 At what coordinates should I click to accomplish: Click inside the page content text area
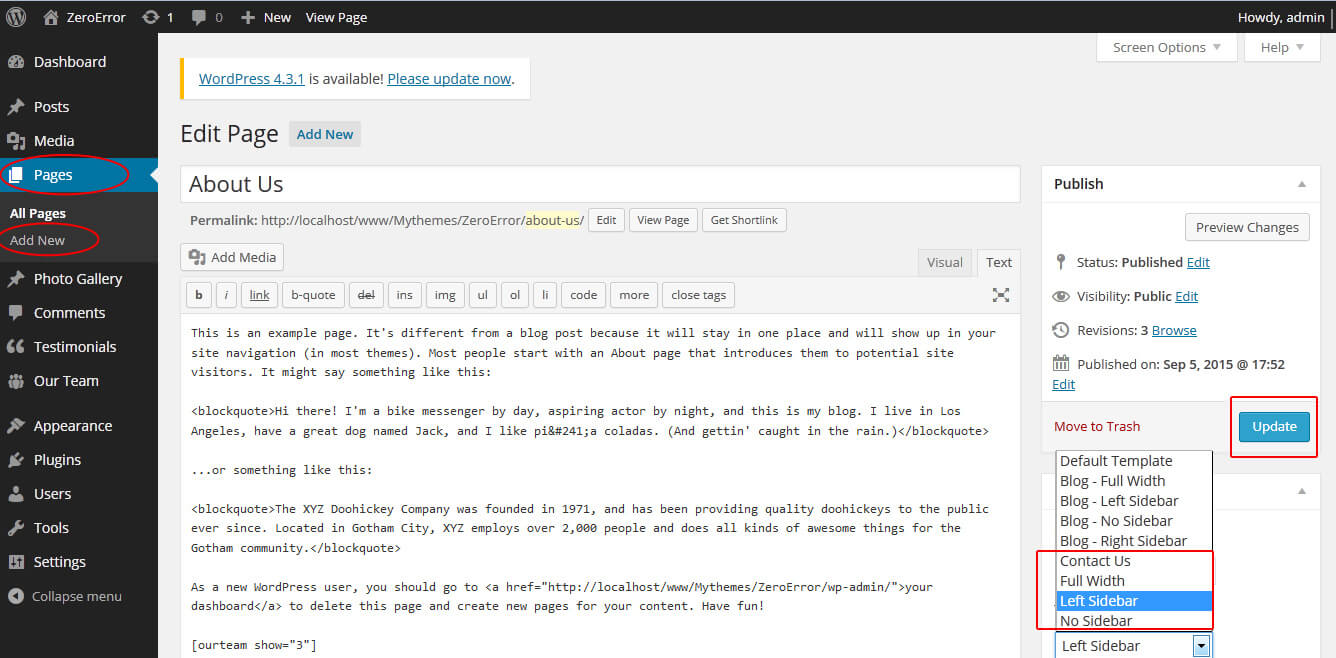[x=600, y=488]
